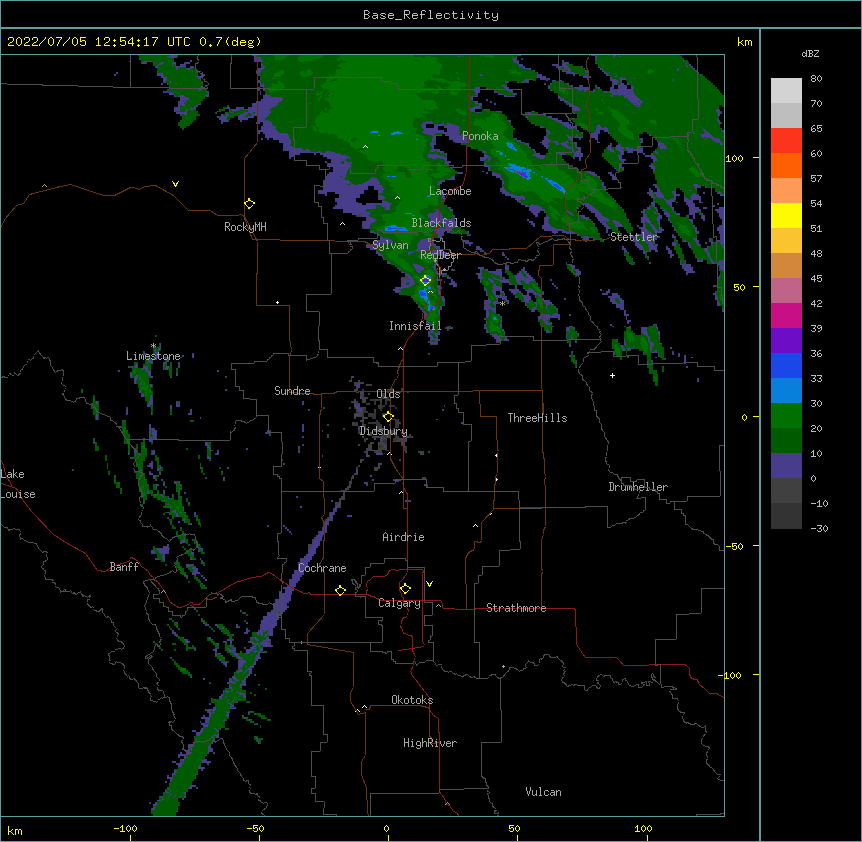
Task: Click the RockyMH label
Action: coord(245,227)
